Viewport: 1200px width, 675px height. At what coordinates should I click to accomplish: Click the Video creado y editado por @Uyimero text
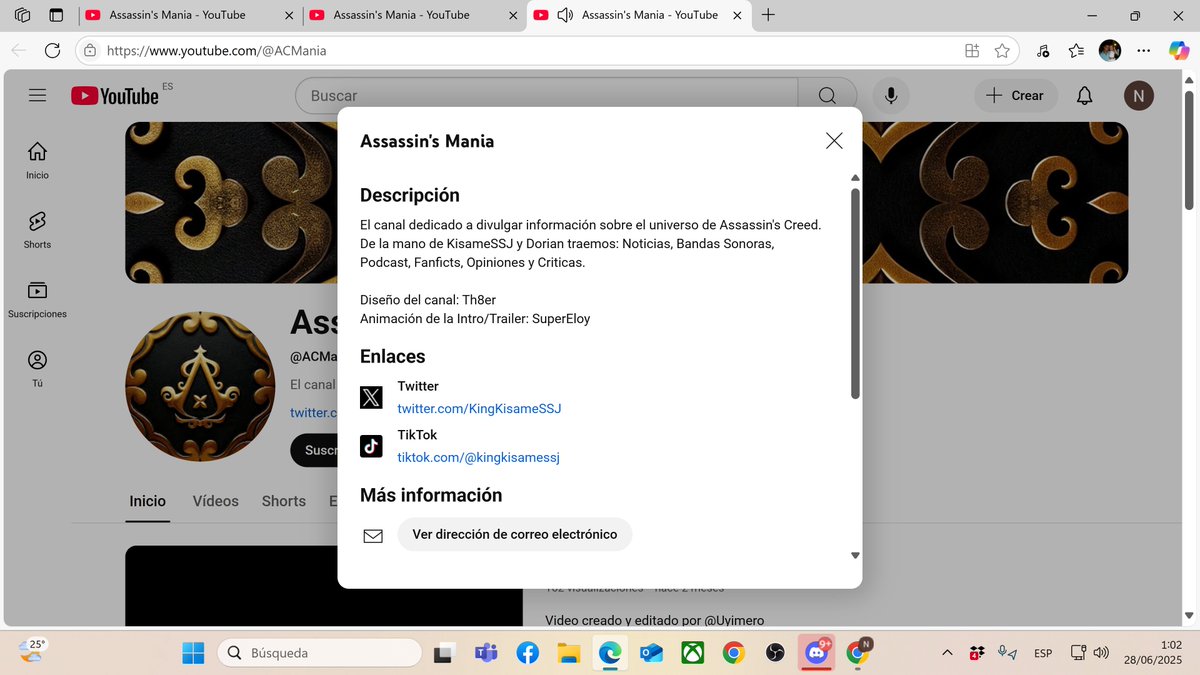click(654, 620)
